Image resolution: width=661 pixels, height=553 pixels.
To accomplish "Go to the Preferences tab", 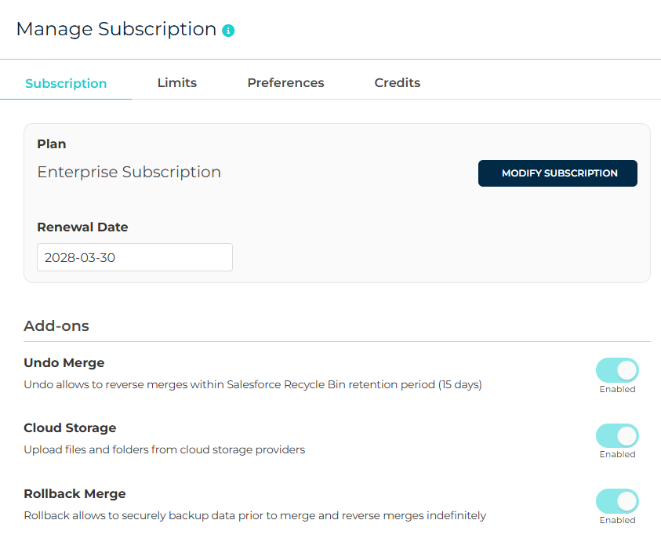I will (286, 83).
